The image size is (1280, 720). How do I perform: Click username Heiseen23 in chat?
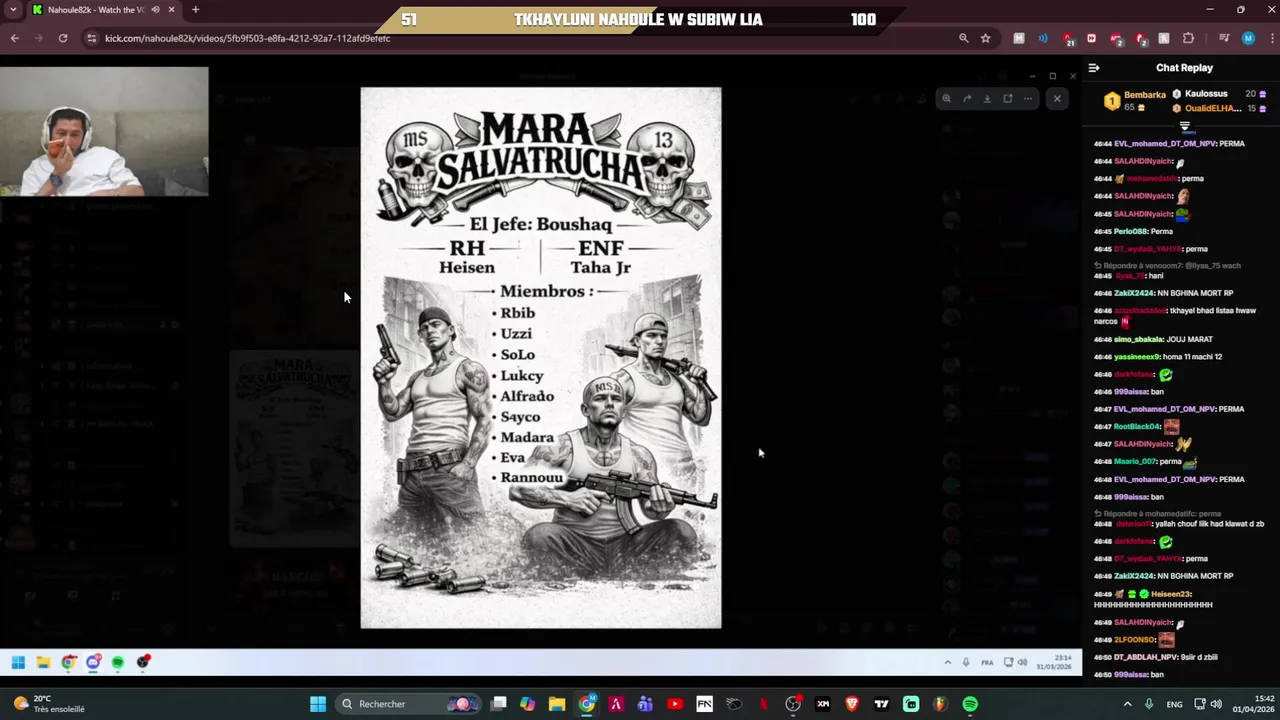[1171, 594]
